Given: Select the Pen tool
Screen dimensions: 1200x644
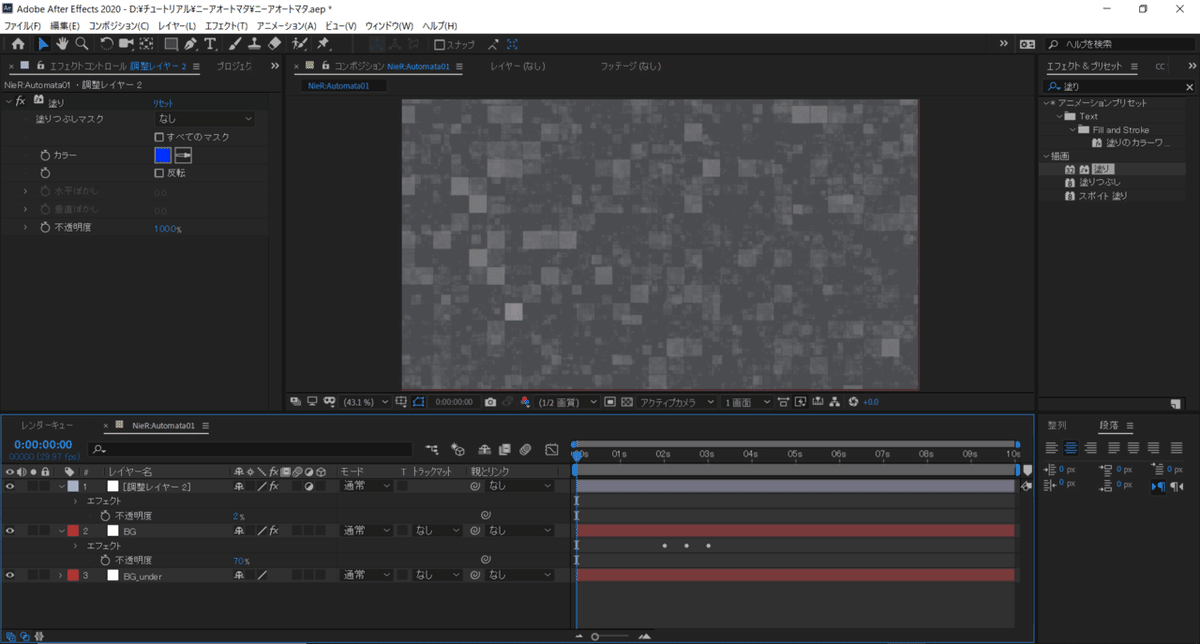Looking at the screenshot, I should 190,44.
